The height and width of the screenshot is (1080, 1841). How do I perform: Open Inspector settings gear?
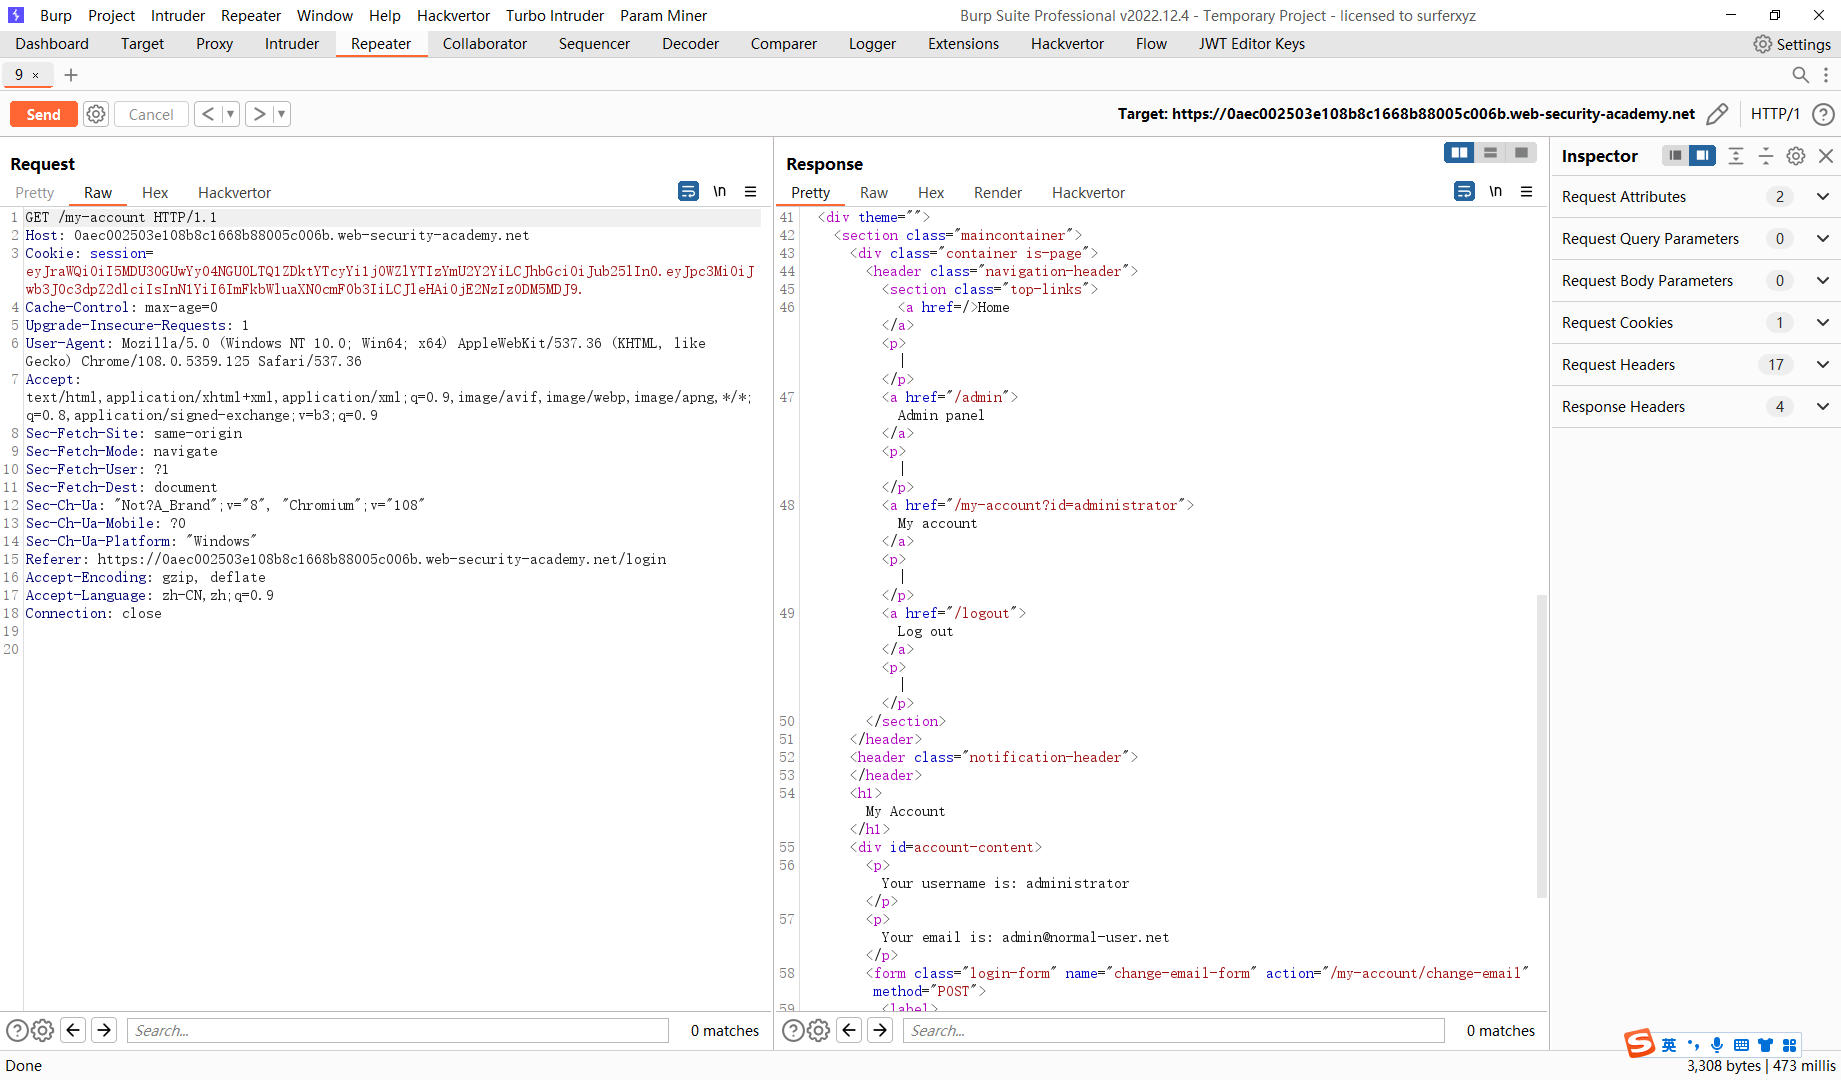[1796, 156]
